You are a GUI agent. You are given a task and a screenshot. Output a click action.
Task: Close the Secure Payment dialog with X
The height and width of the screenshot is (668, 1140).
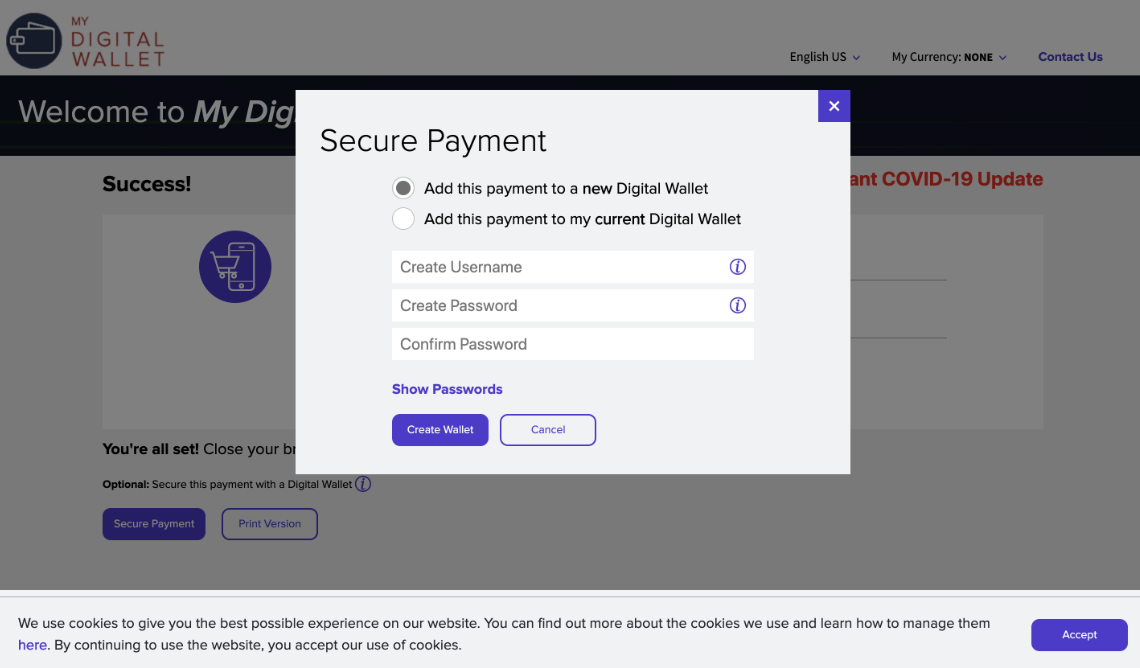(x=834, y=106)
